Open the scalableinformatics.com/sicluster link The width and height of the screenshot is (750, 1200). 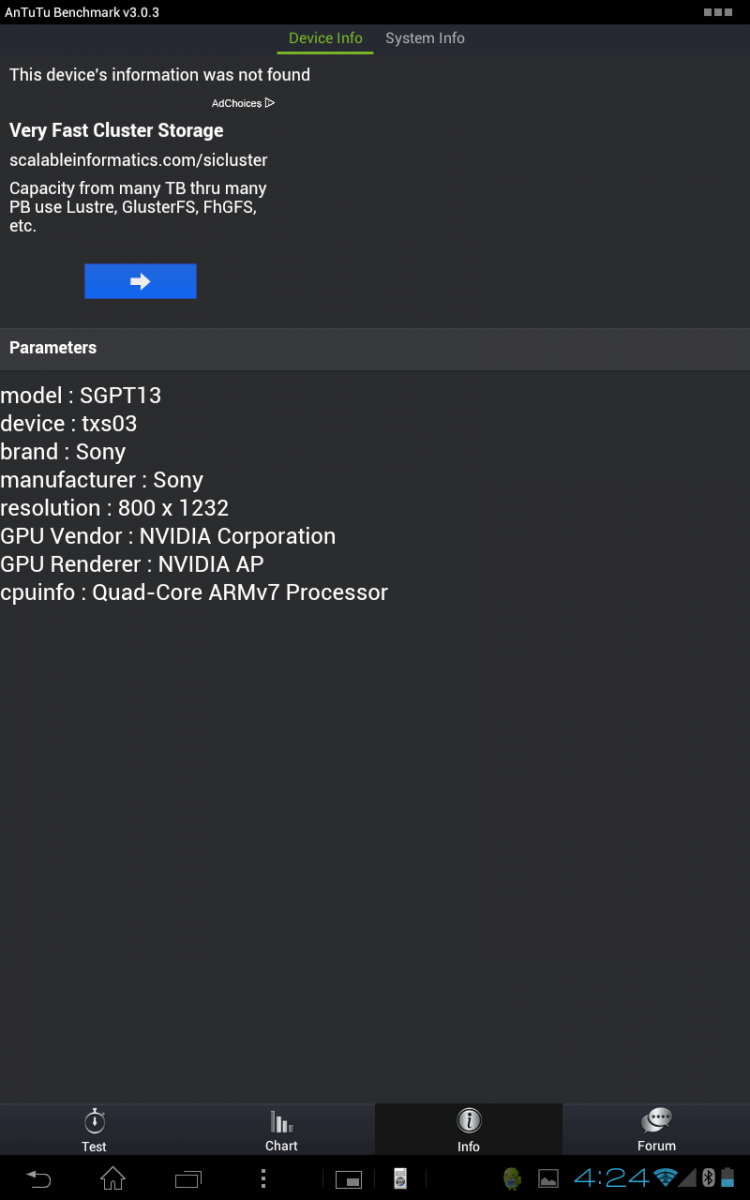coord(138,160)
